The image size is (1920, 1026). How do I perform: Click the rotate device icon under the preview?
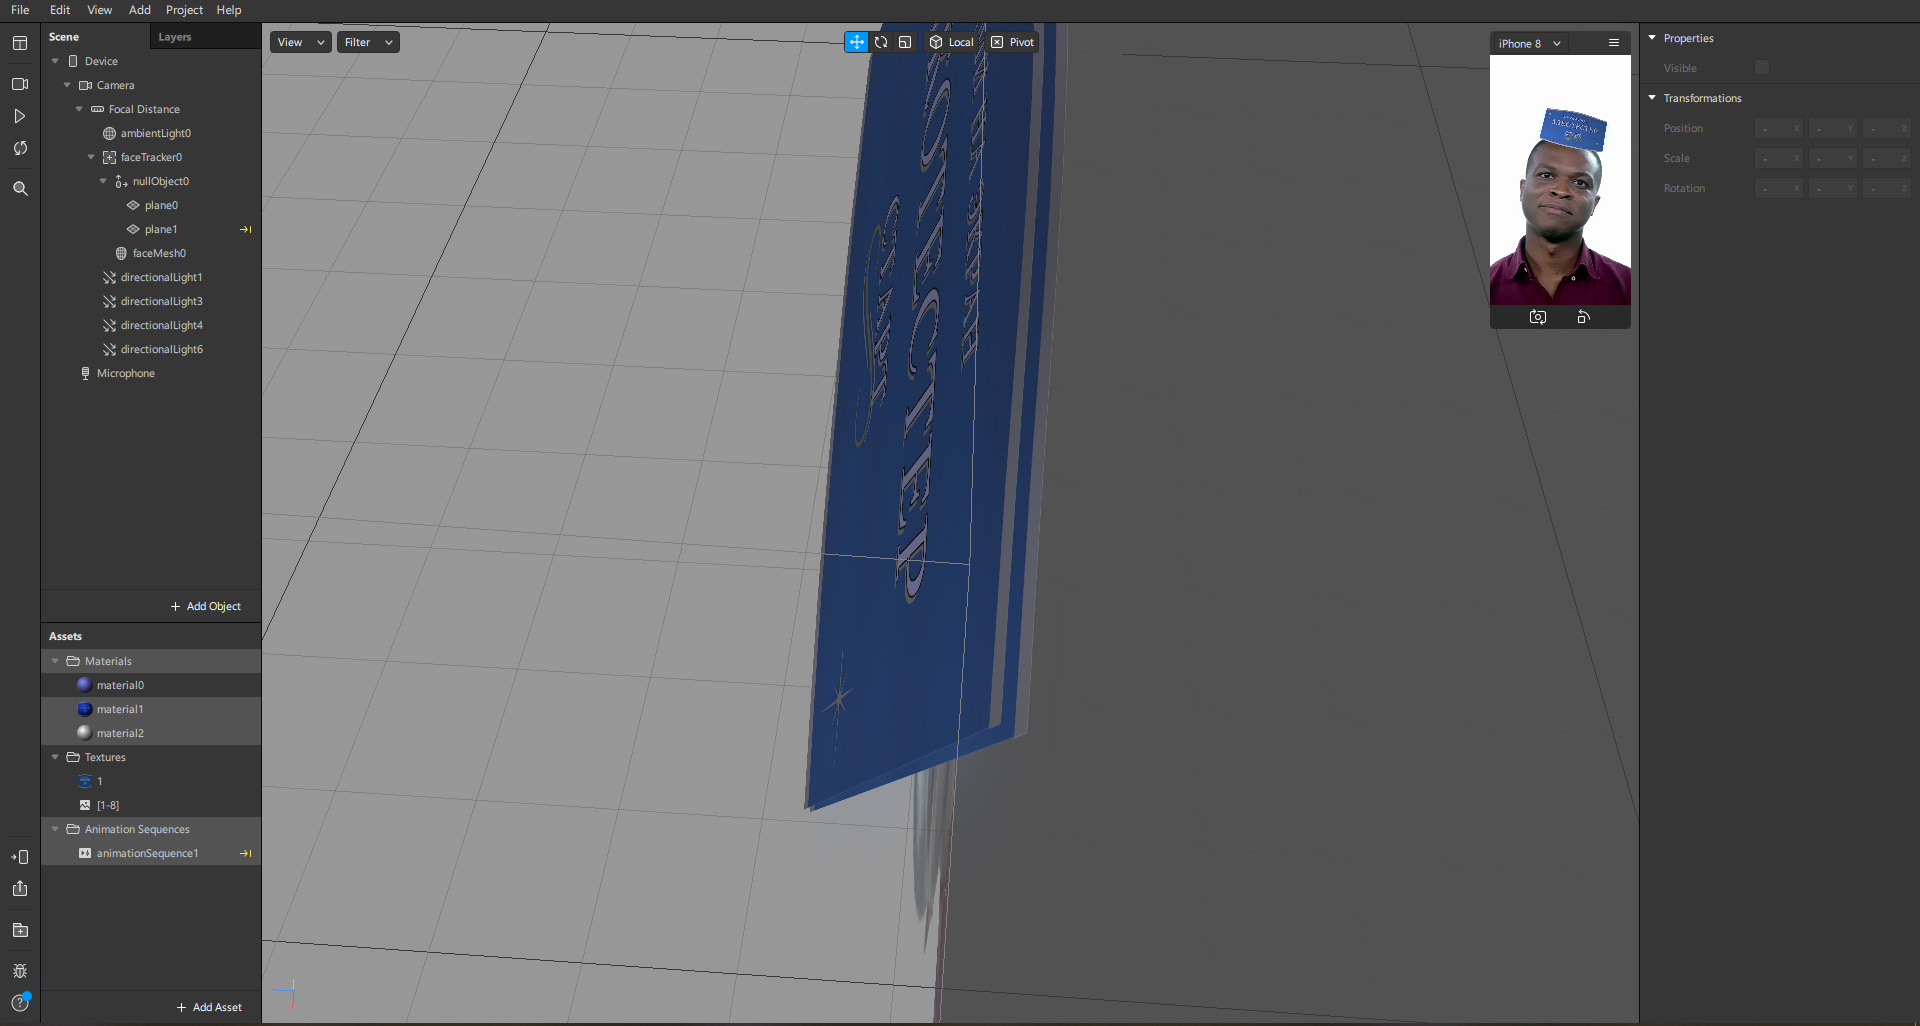click(x=1583, y=317)
